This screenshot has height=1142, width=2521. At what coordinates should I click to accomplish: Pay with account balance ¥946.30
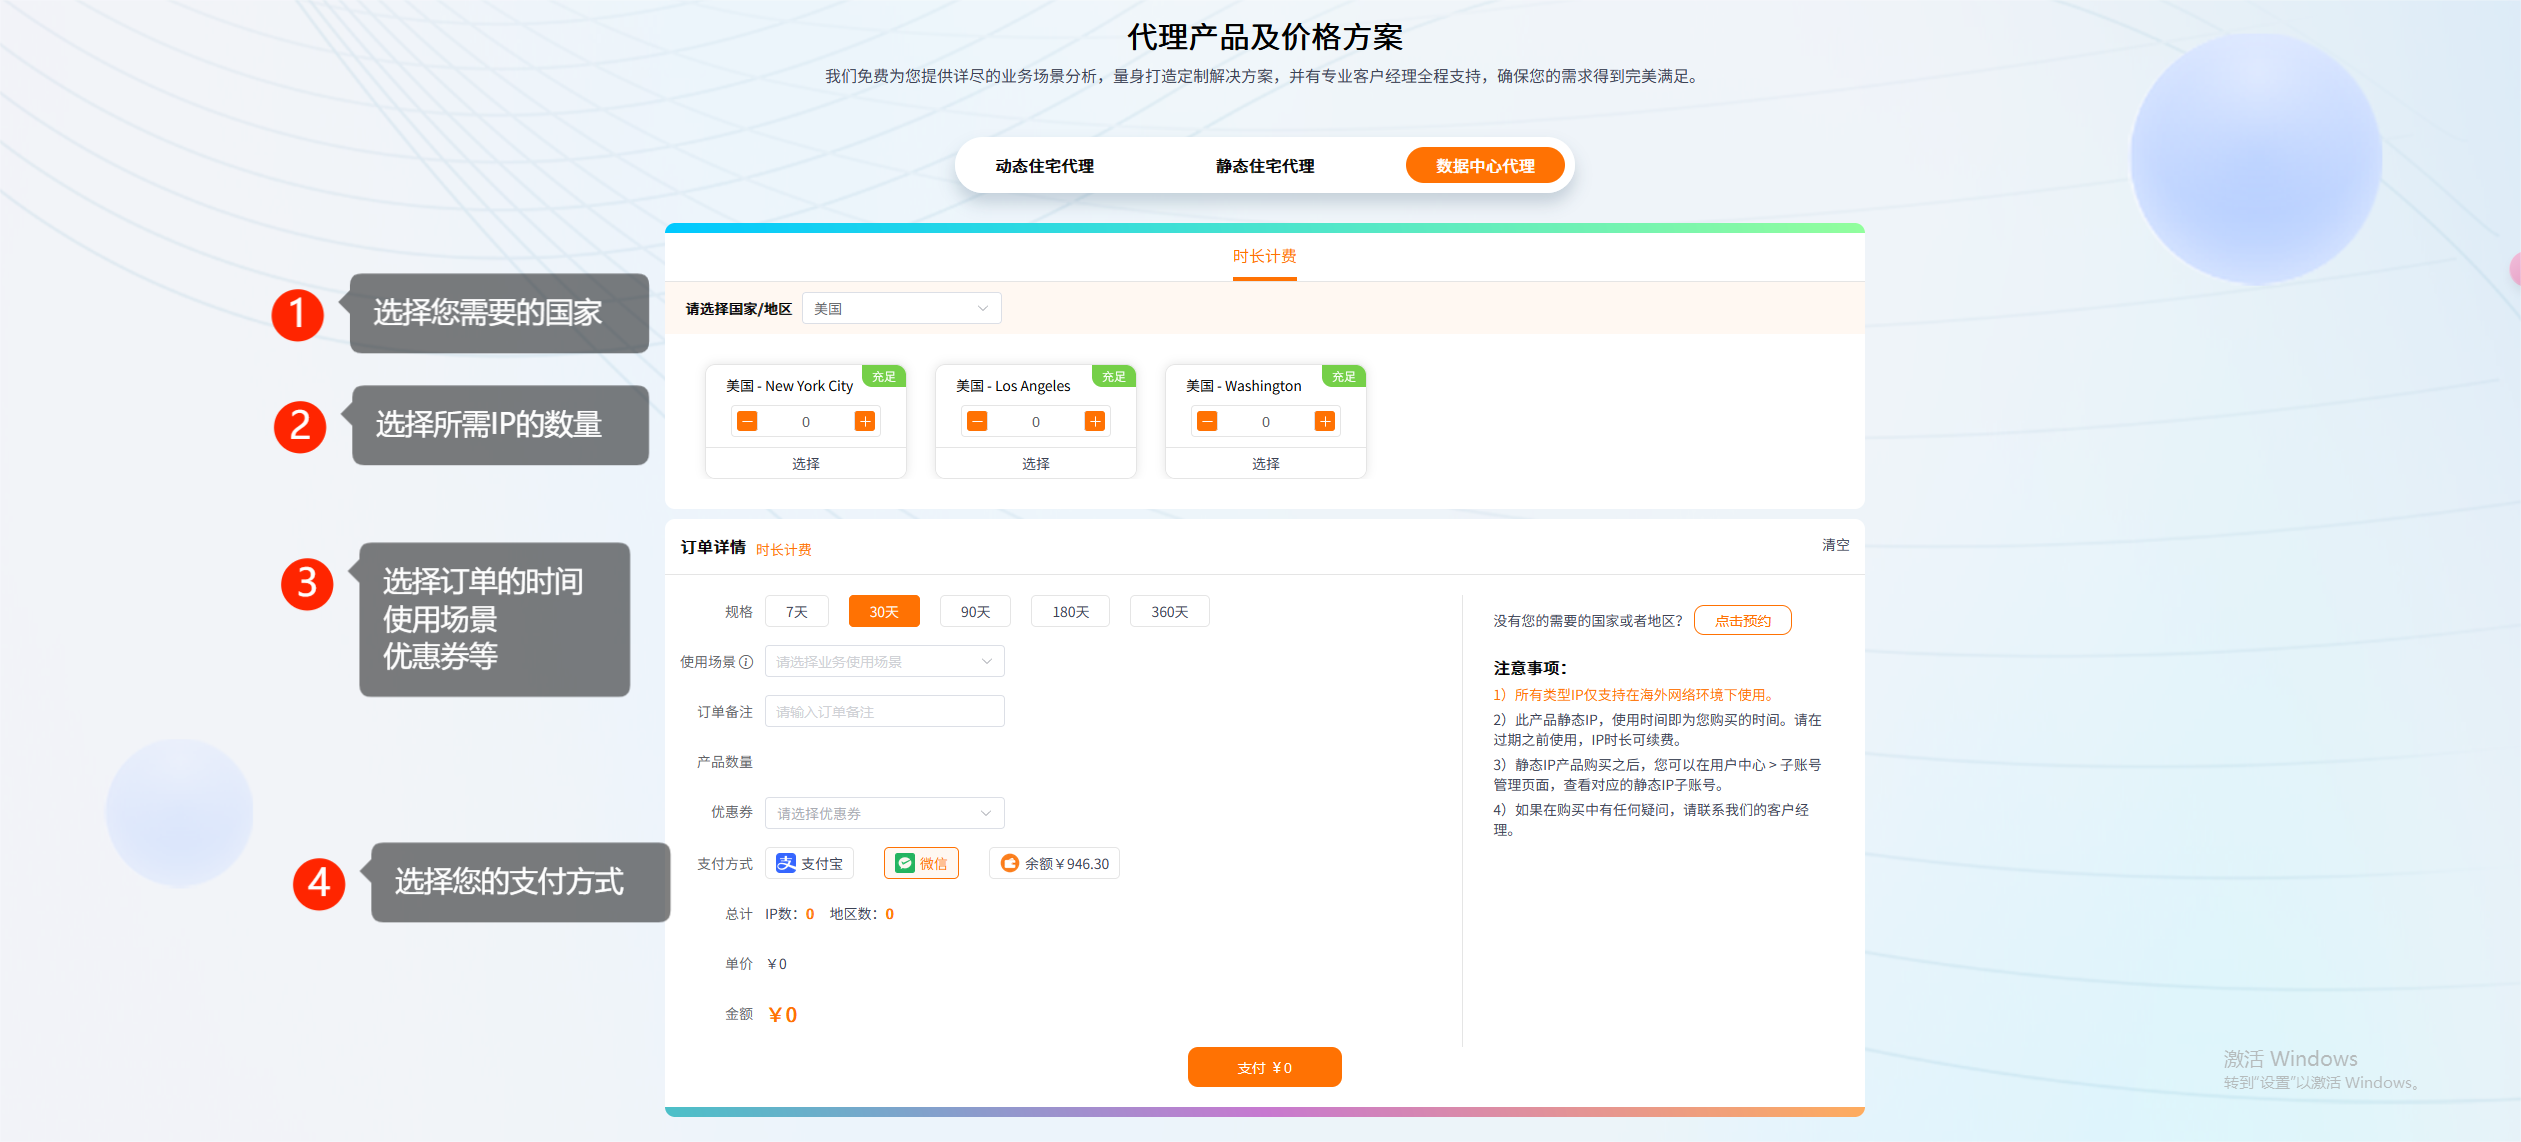coord(1054,863)
